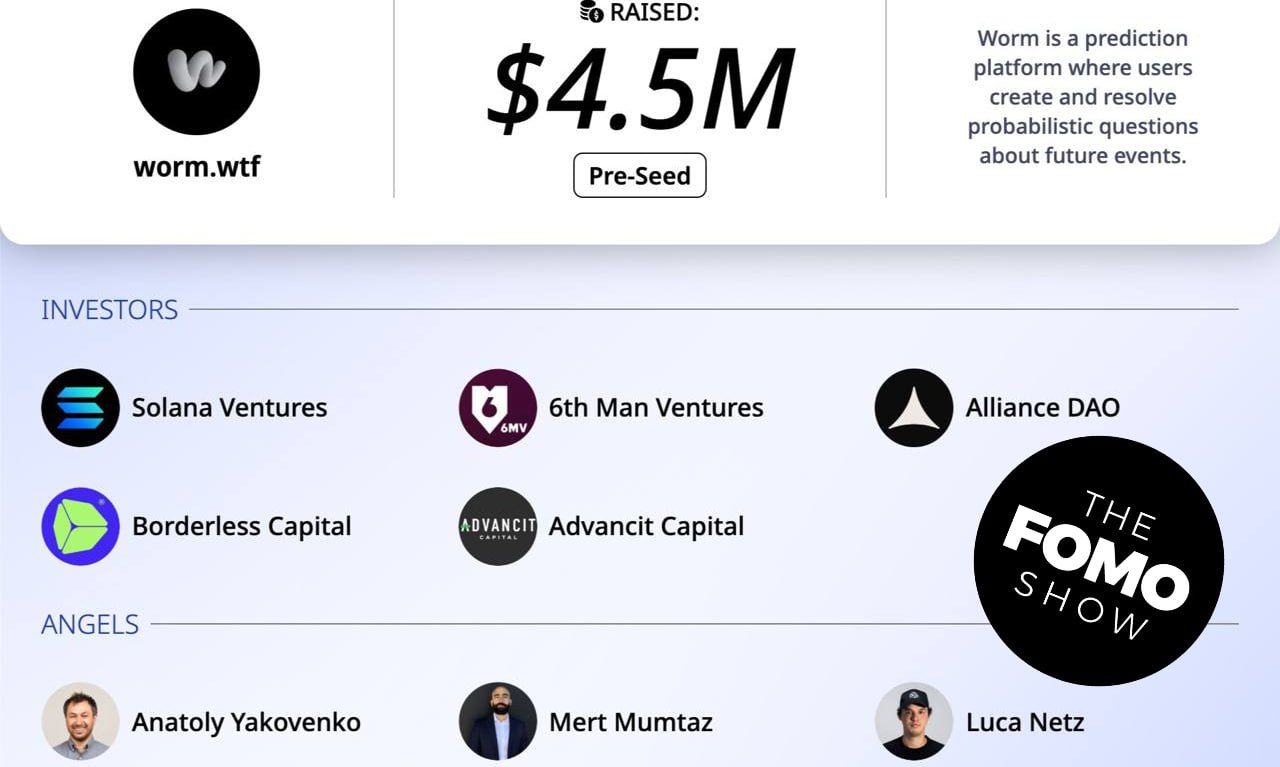Click the $4.5M raised amount
Image resolution: width=1280 pixels, height=767 pixels.
coord(639,88)
